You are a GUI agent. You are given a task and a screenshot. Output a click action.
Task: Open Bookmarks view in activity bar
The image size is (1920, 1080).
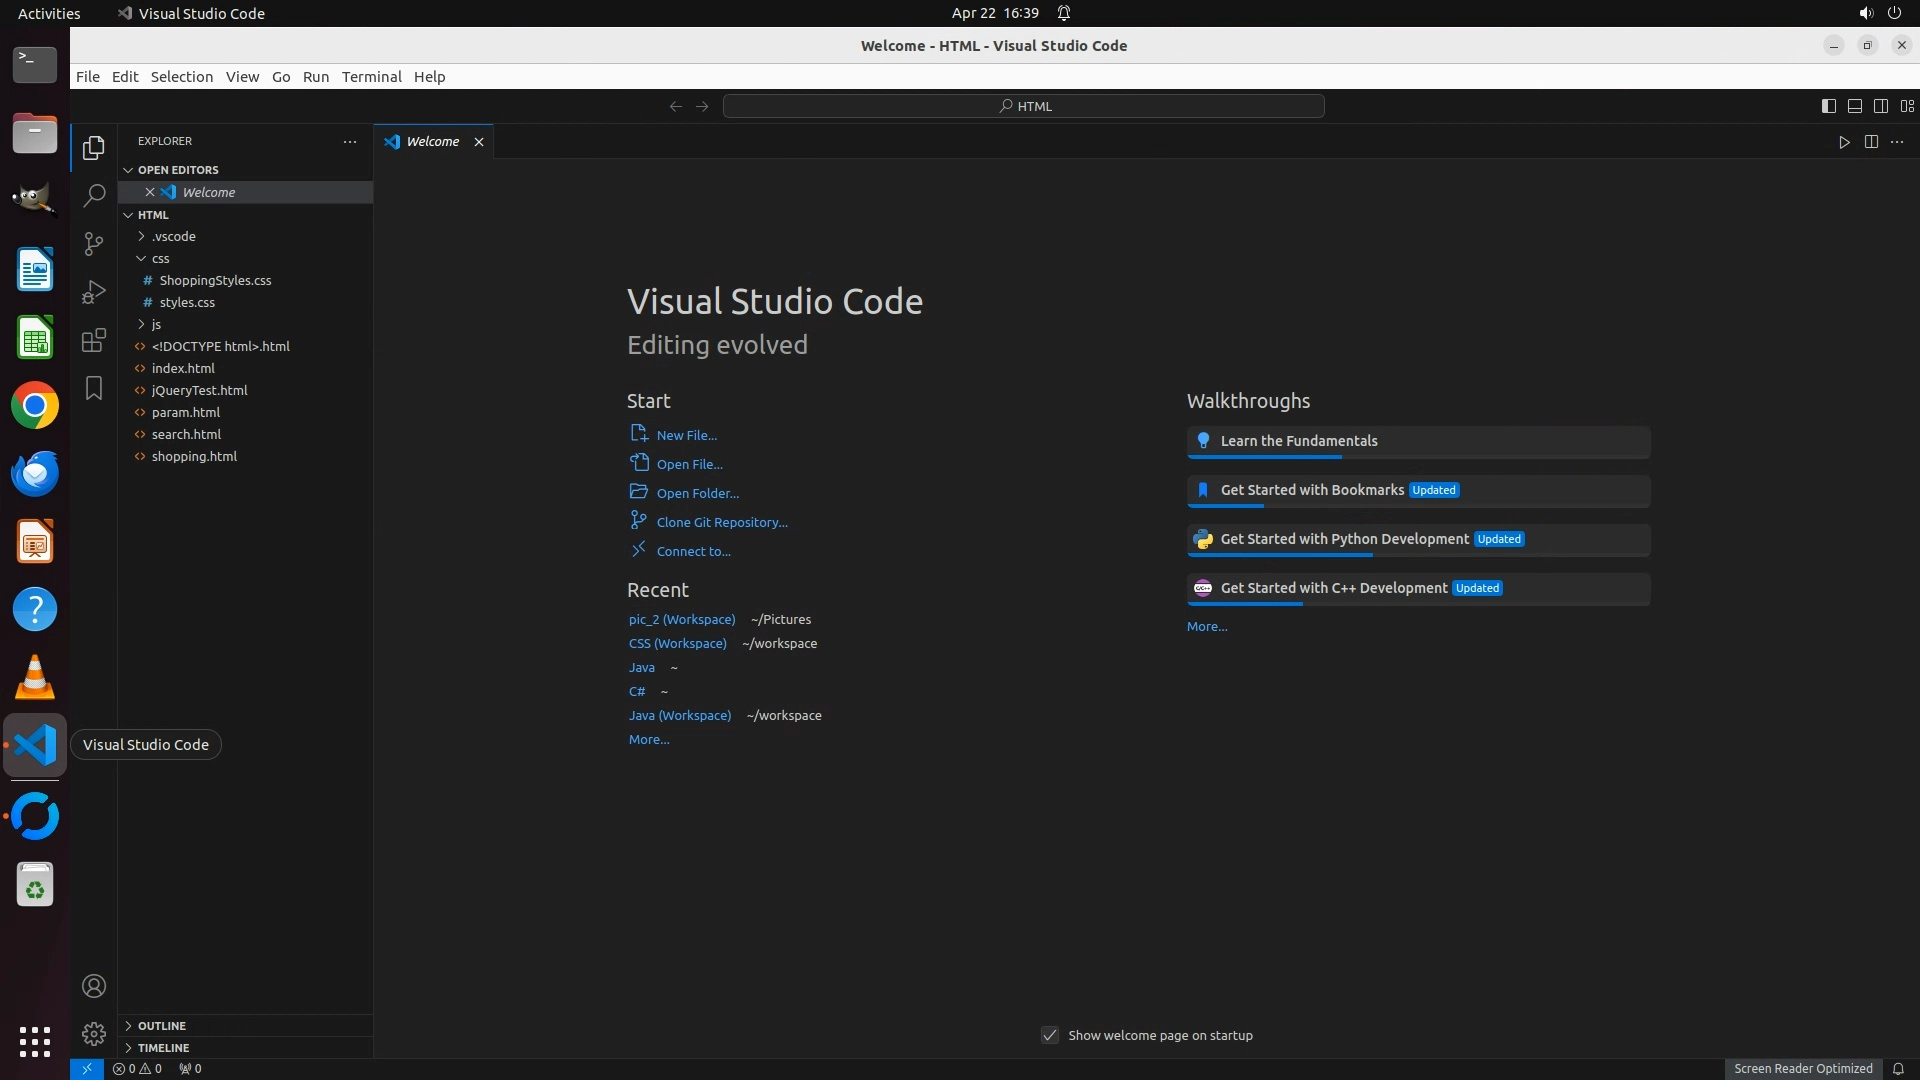pyautogui.click(x=94, y=388)
